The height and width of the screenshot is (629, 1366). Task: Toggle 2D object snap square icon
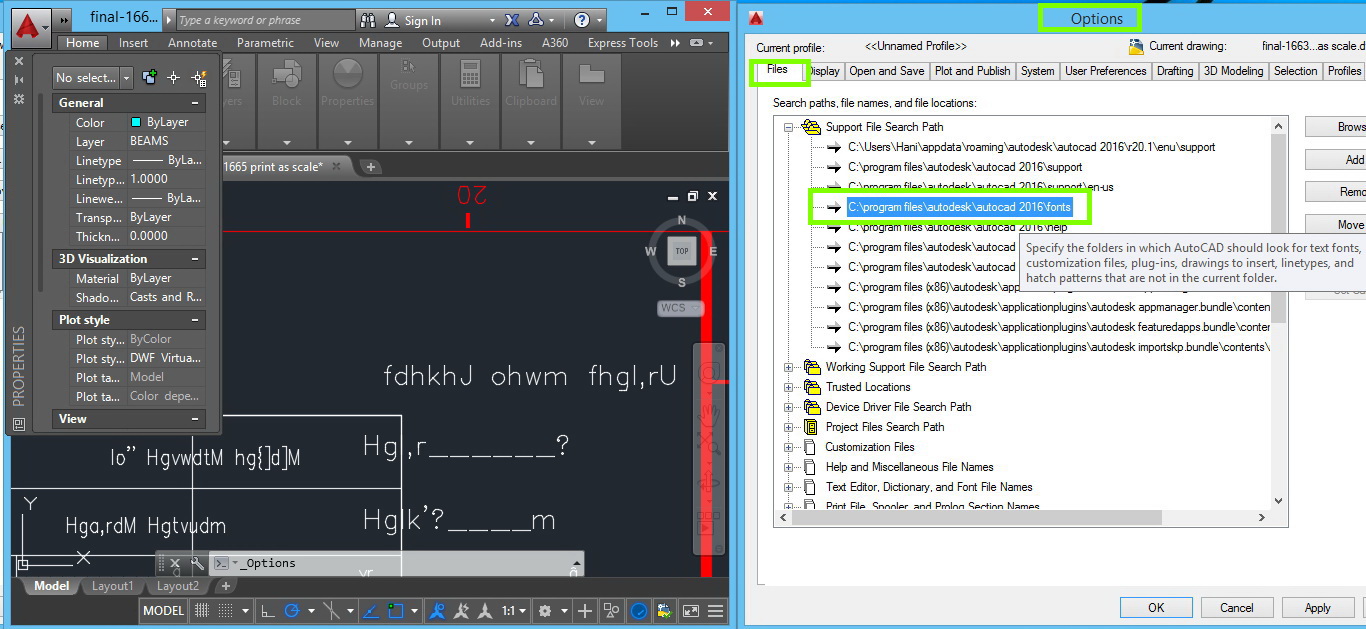tap(395, 611)
